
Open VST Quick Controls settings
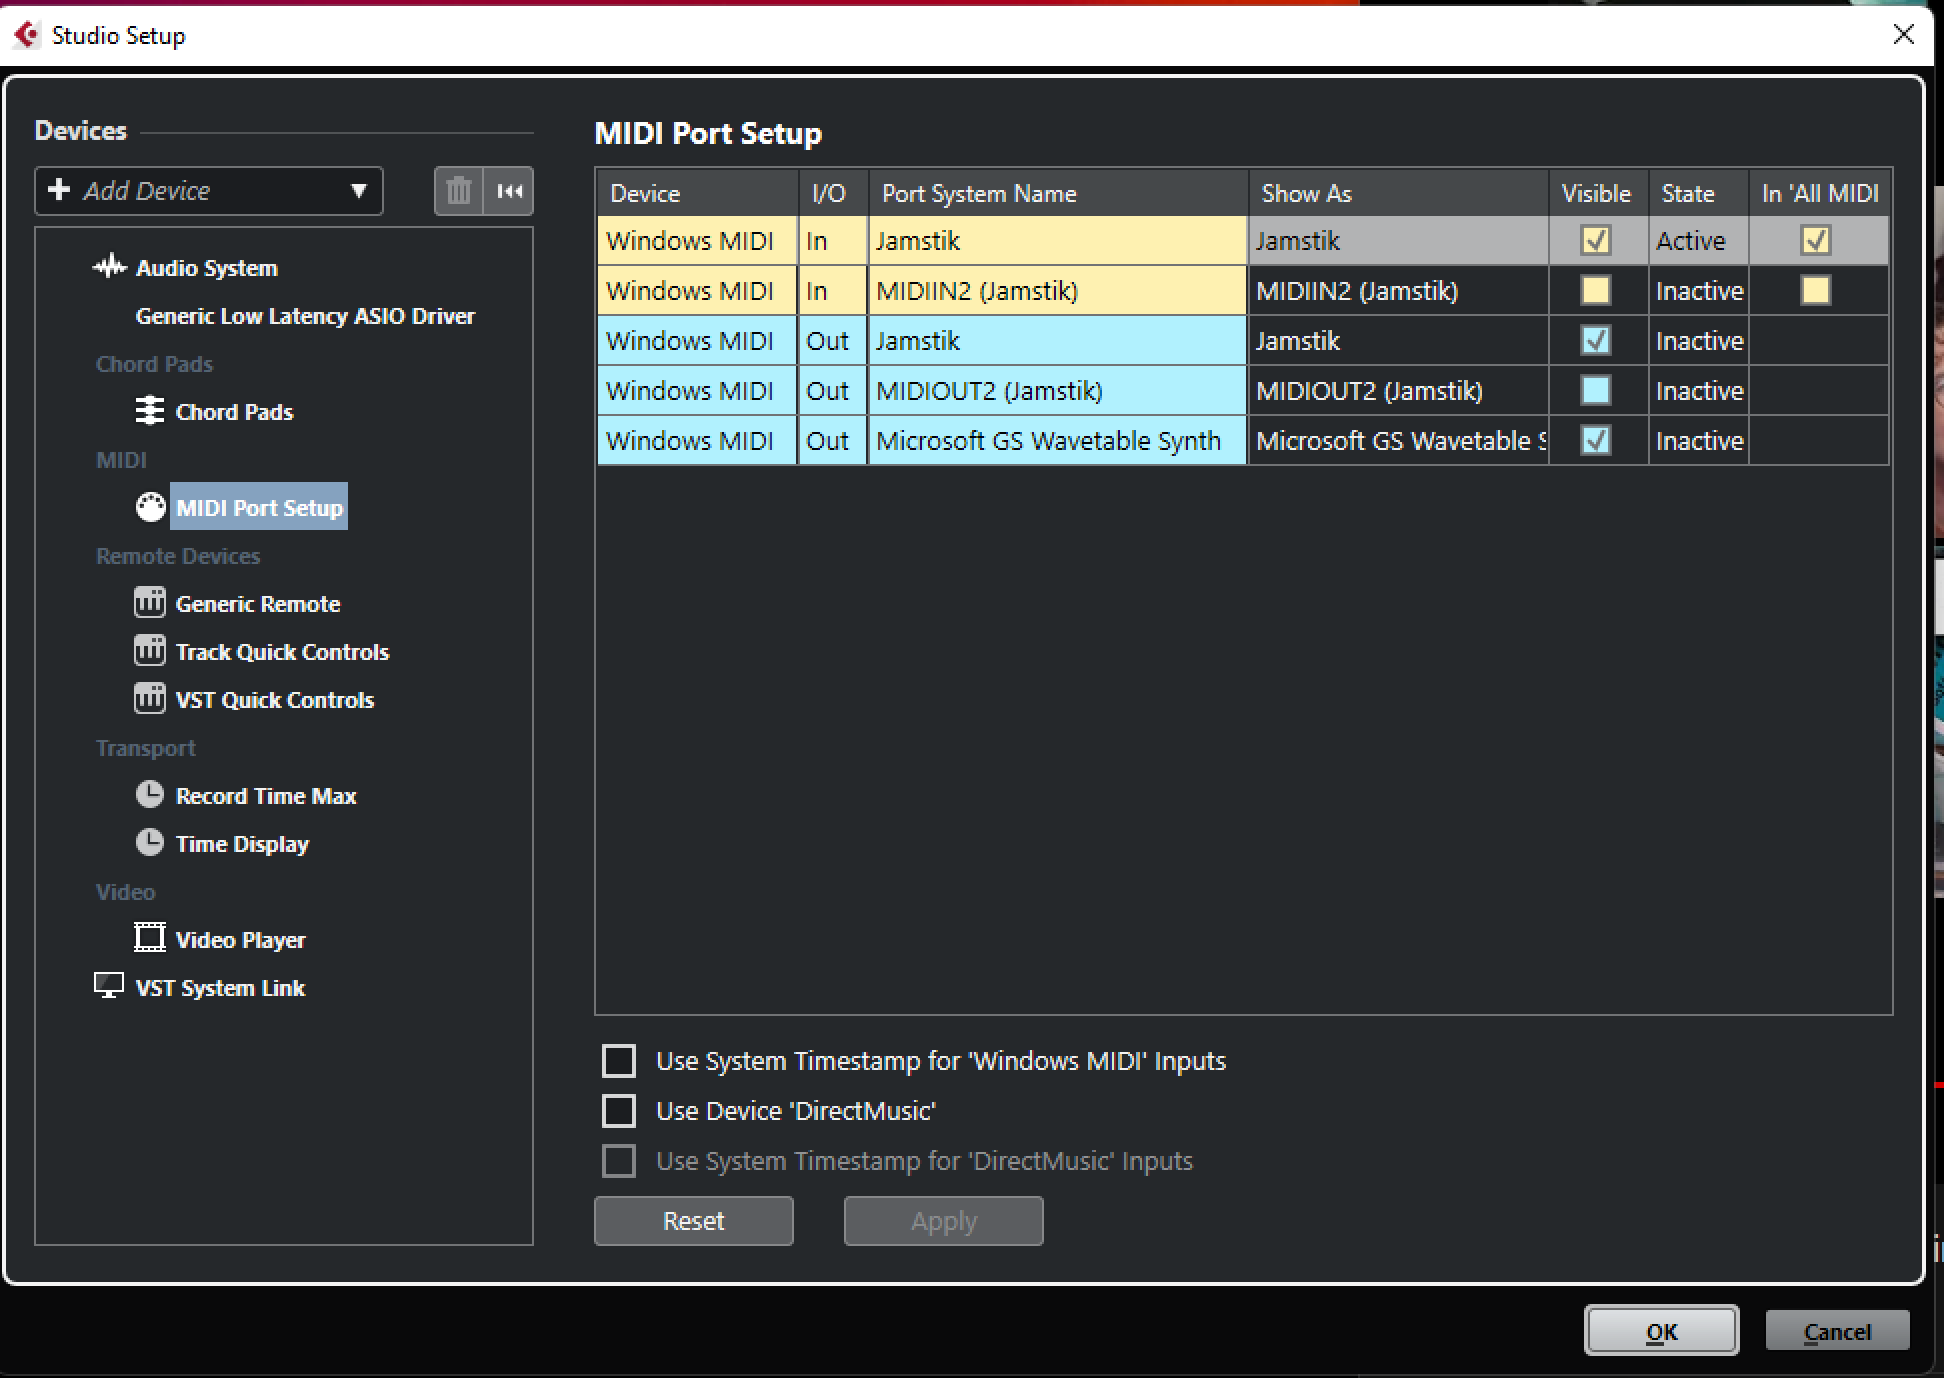(x=275, y=700)
